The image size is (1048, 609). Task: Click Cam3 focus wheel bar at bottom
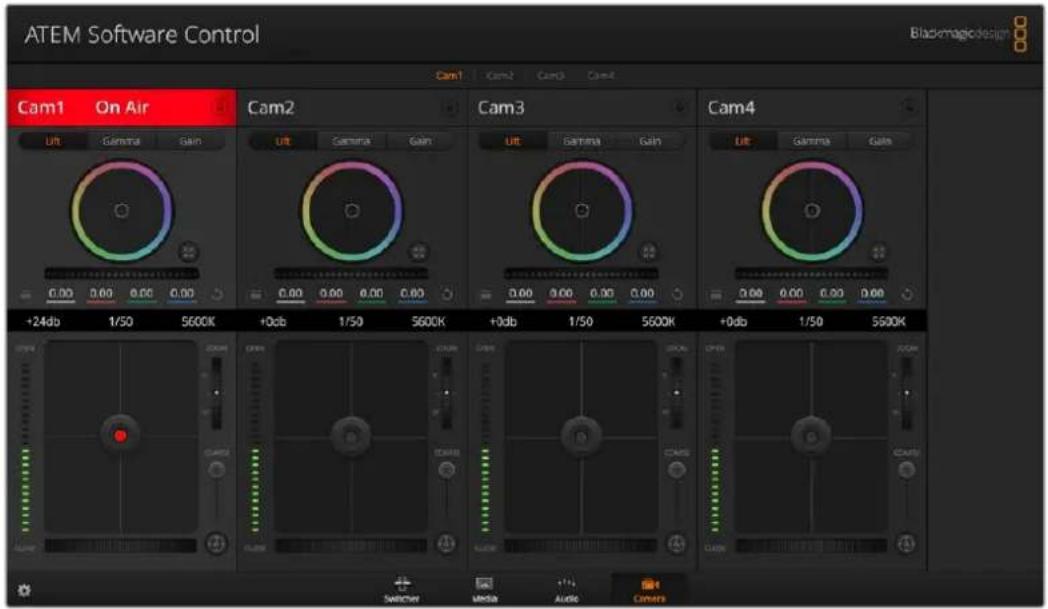coord(581,546)
